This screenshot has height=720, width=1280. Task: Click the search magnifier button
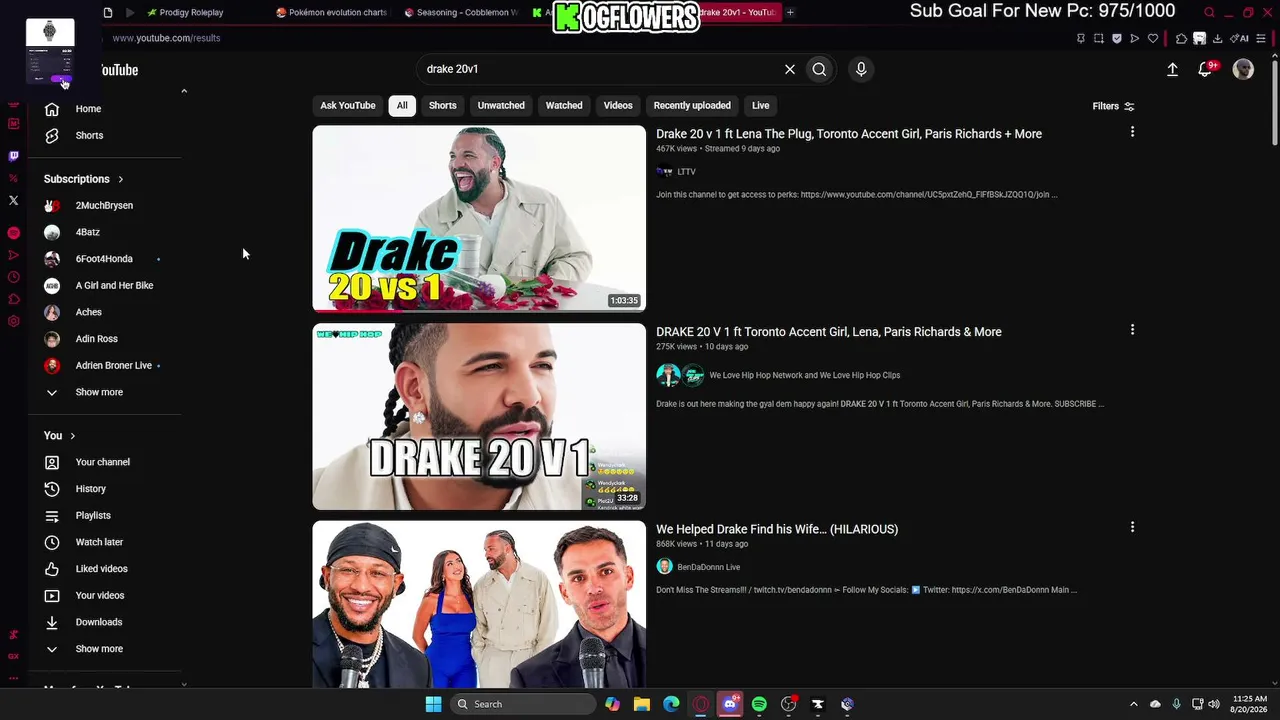[x=819, y=69]
